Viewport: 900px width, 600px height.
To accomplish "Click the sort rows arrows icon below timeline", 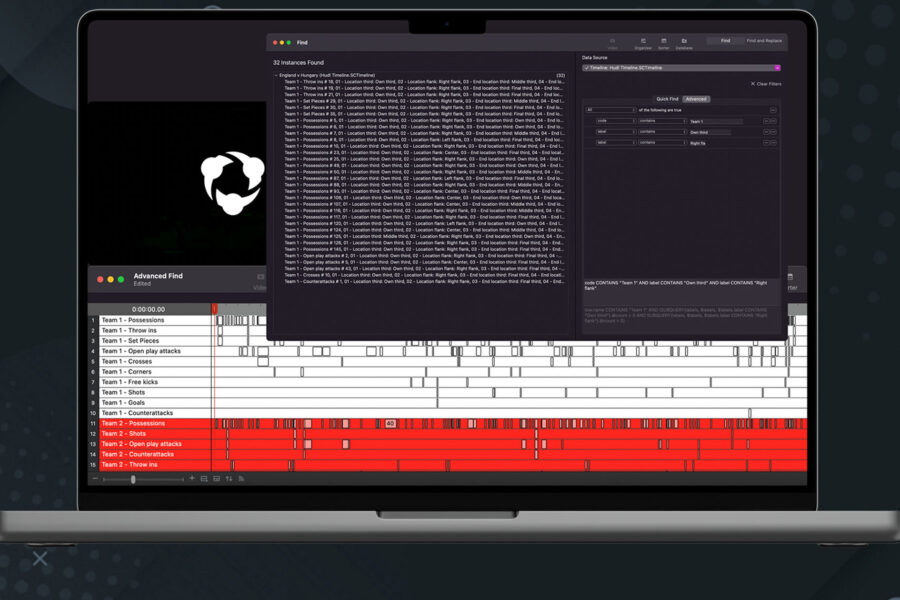I will [x=228, y=479].
